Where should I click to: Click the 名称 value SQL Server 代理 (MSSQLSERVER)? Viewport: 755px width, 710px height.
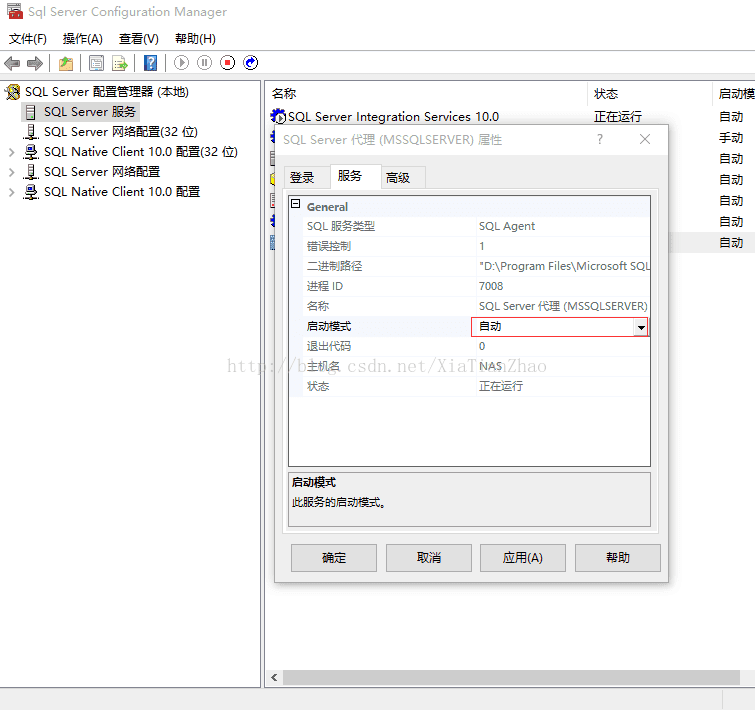(x=563, y=306)
